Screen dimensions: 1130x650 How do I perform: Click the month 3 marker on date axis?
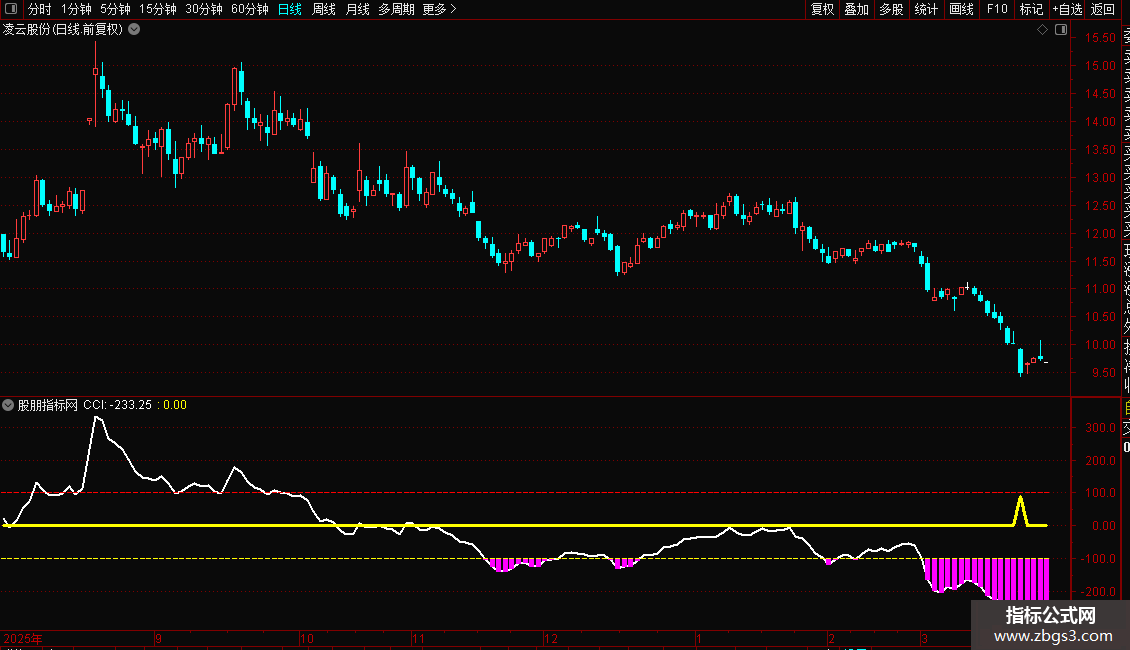925,638
